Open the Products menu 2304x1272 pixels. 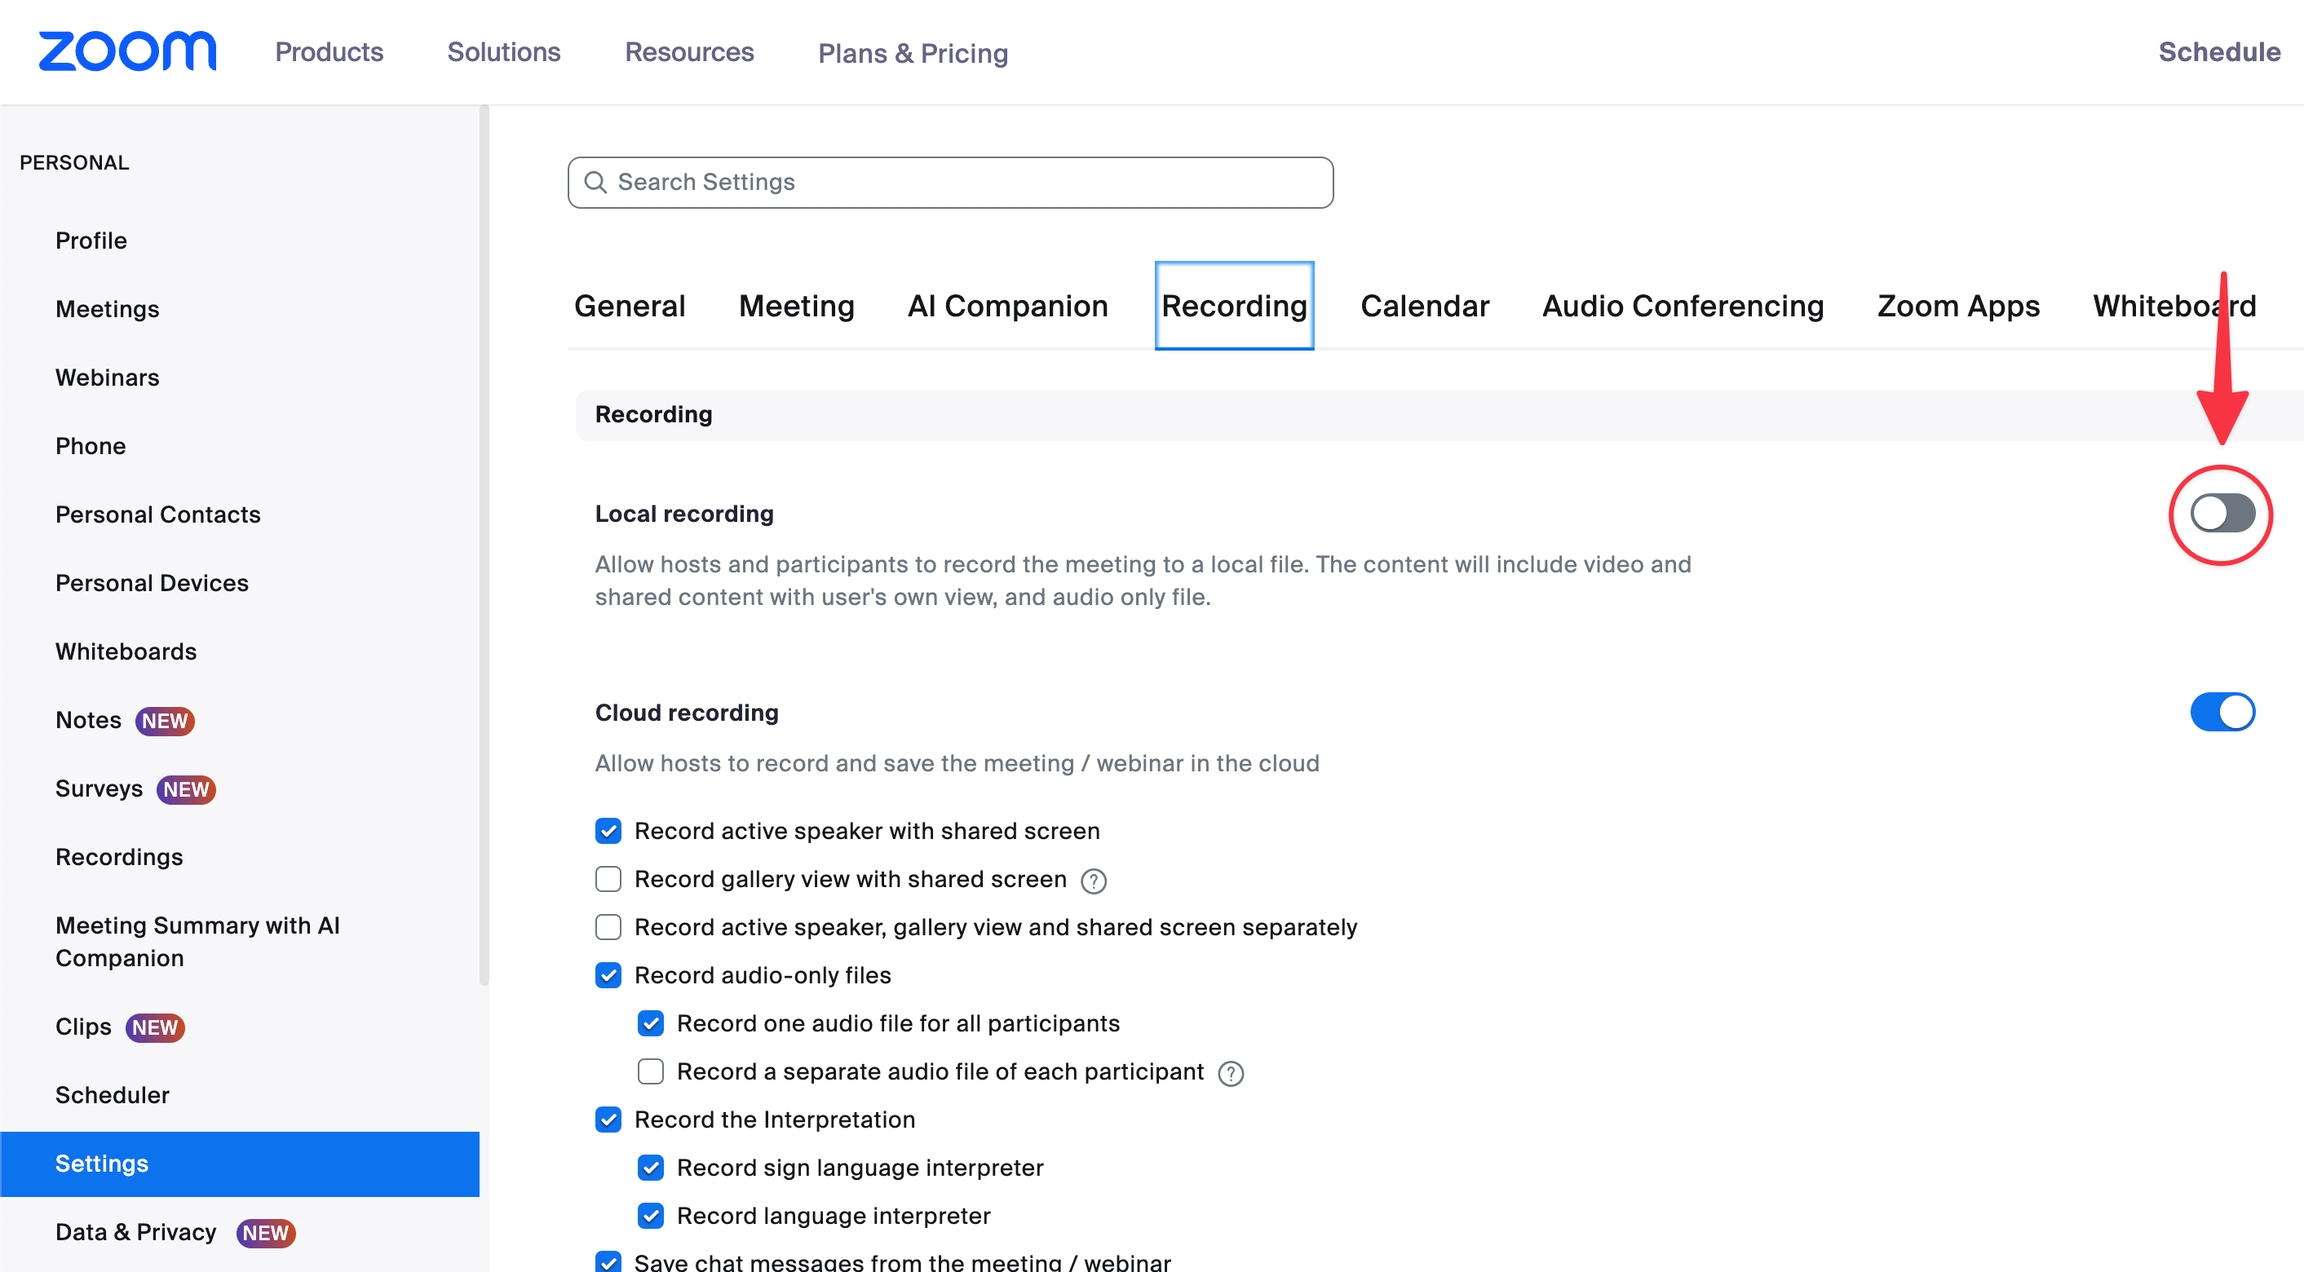pos(329,52)
